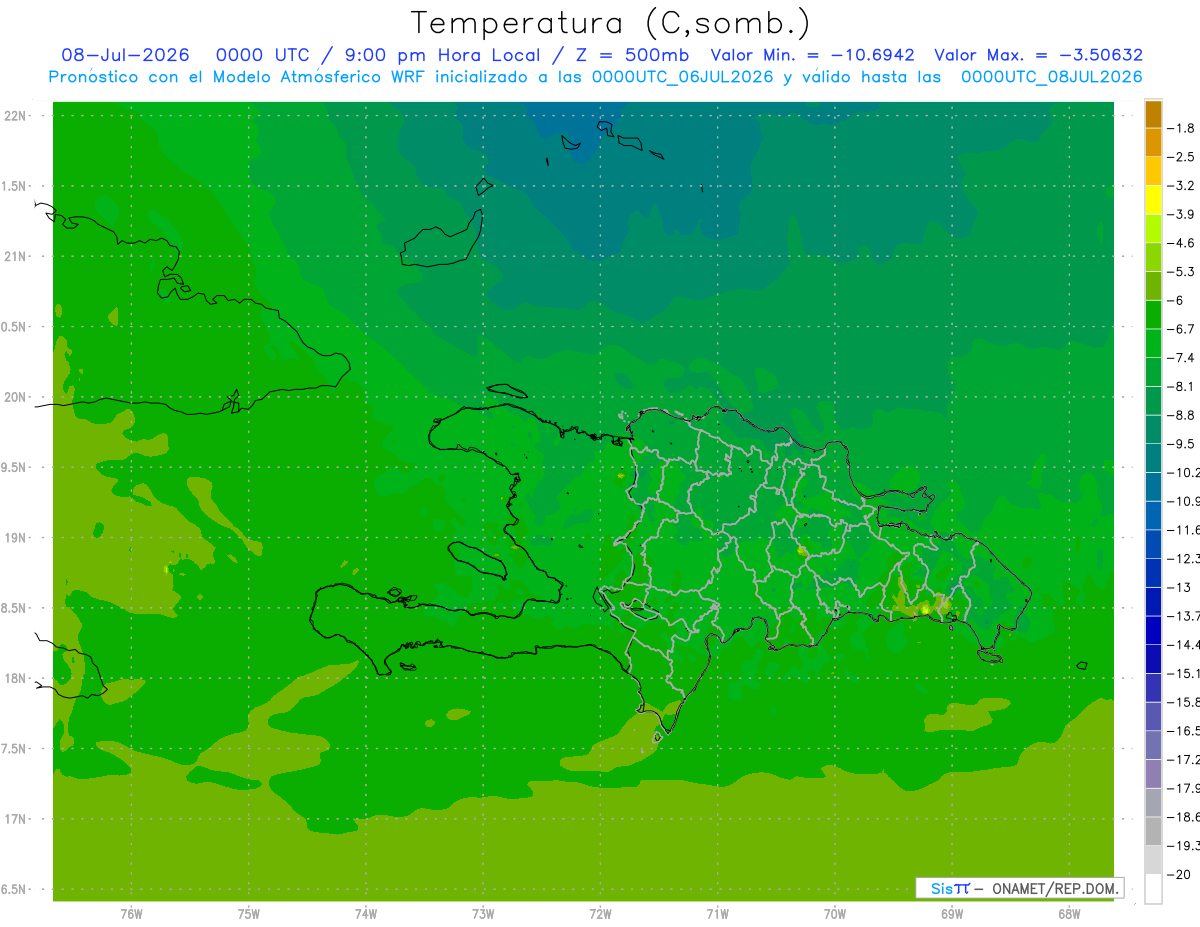Image resolution: width=1200 pixels, height=927 pixels.
Task: Click the '-5.3' color bar value
Action: 1181,272
